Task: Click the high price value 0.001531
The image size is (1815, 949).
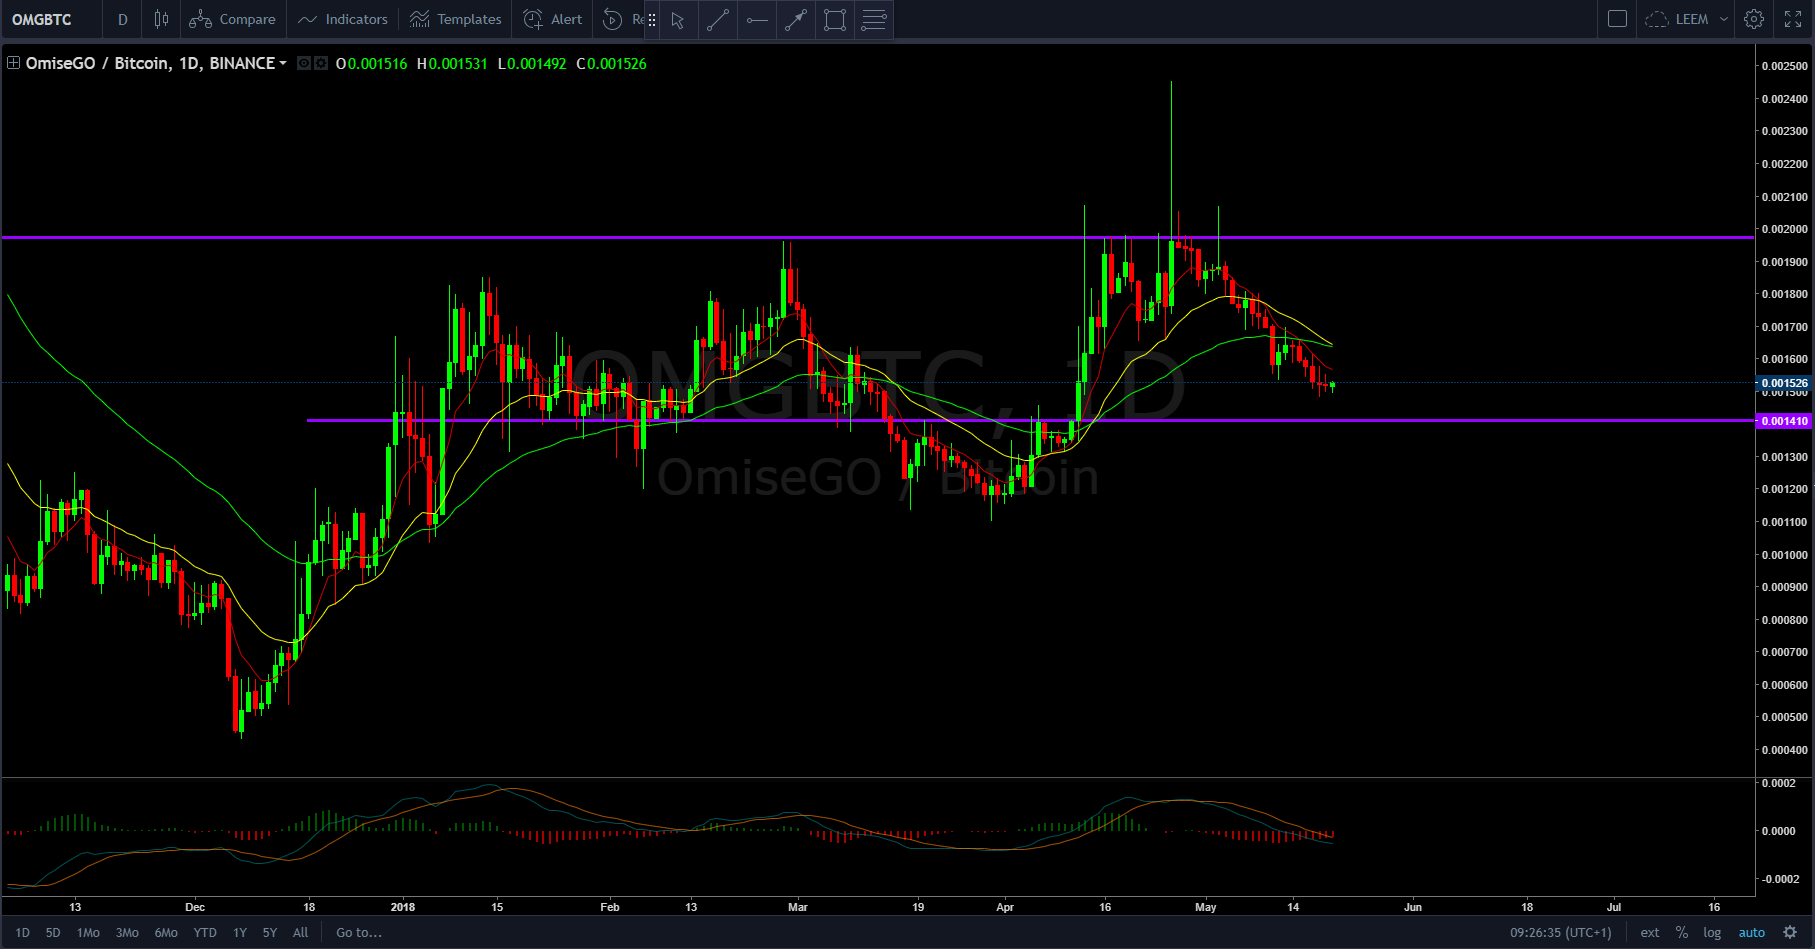Action: pyautogui.click(x=457, y=63)
